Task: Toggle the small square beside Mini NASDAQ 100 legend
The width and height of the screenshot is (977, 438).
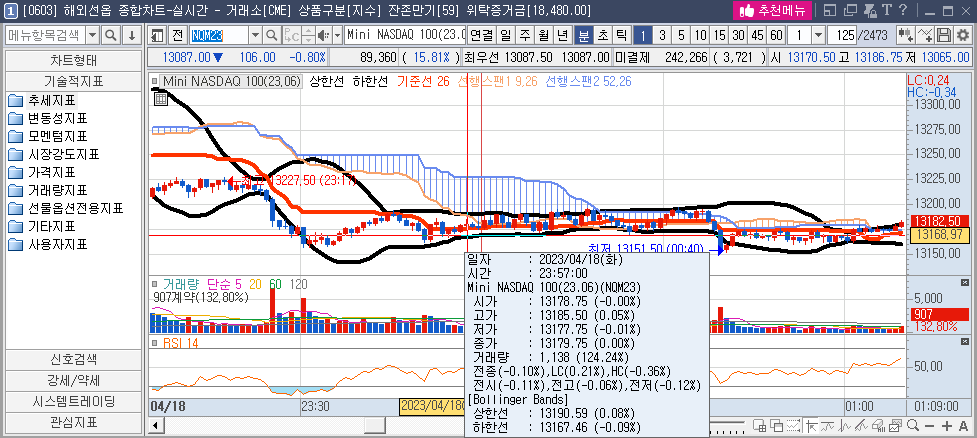Action: click(155, 81)
